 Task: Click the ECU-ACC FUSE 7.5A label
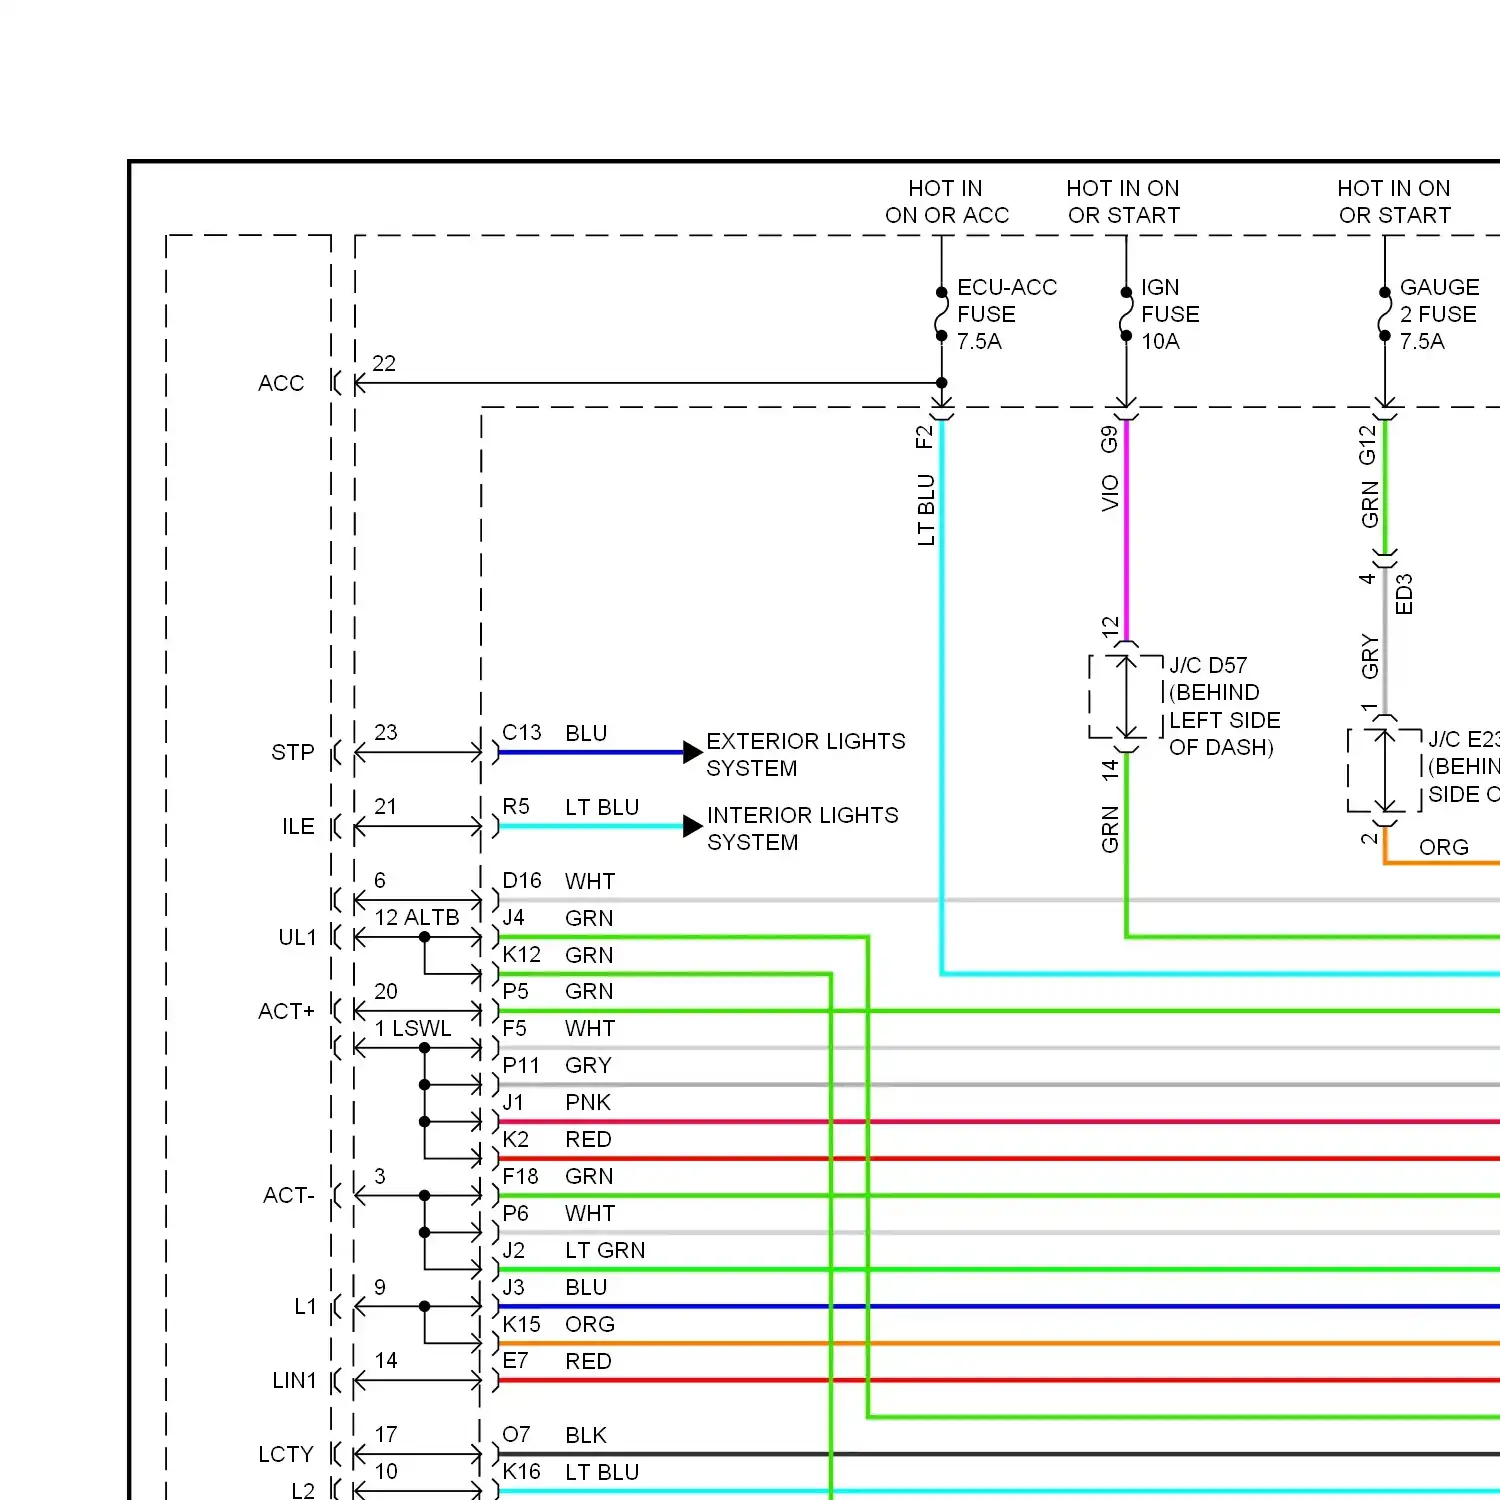point(1006,314)
